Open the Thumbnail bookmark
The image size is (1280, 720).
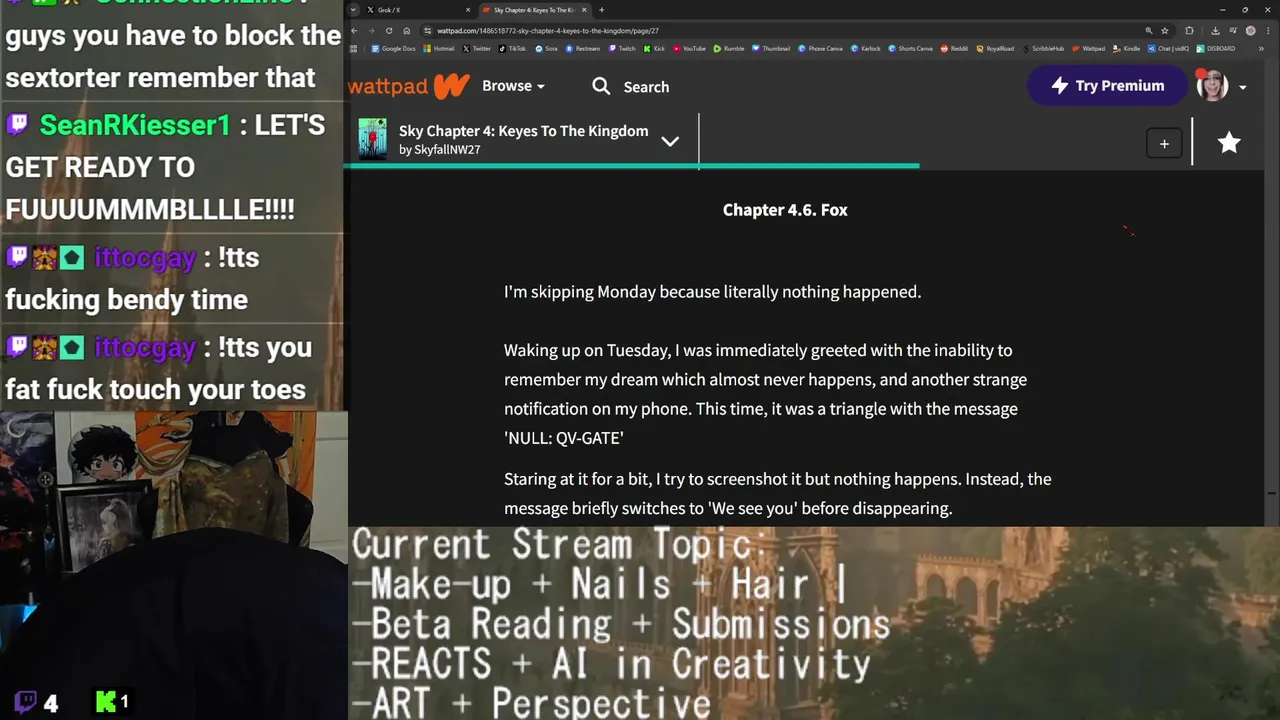(x=770, y=49)
